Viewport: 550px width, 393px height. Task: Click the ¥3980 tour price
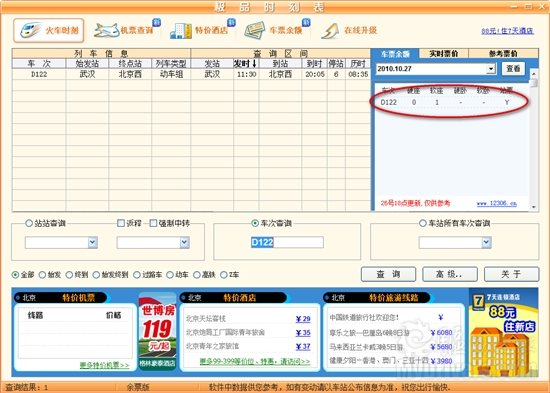click(441, 361)
